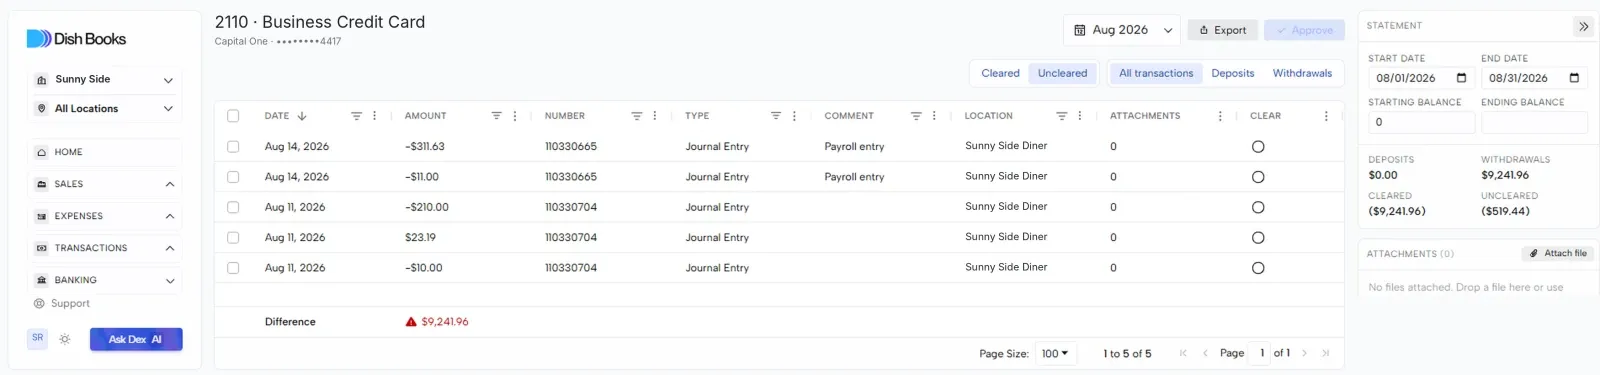
Task: Mark the -$210.00 transaction as cleared
Action: pyautogui.click(x=1258, y=208)
